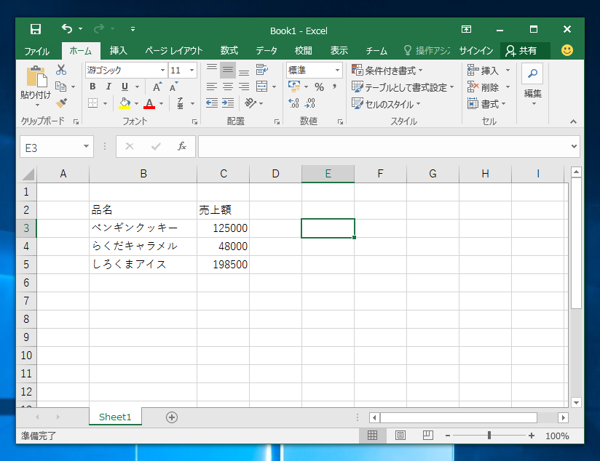Select column E header
Screen dimensions: 600x461
[328, 174]
